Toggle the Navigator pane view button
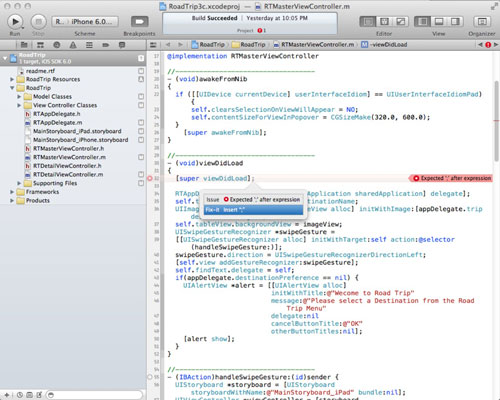Viewport: 500px width, 400px height. coord(422,22)
